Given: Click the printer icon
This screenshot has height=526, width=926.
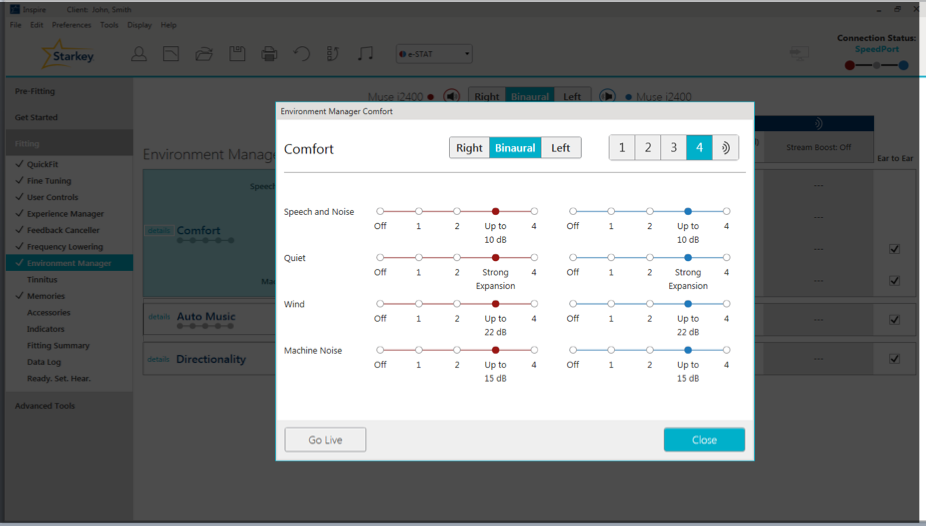Looking at the screenshot, I should (269, 54).
